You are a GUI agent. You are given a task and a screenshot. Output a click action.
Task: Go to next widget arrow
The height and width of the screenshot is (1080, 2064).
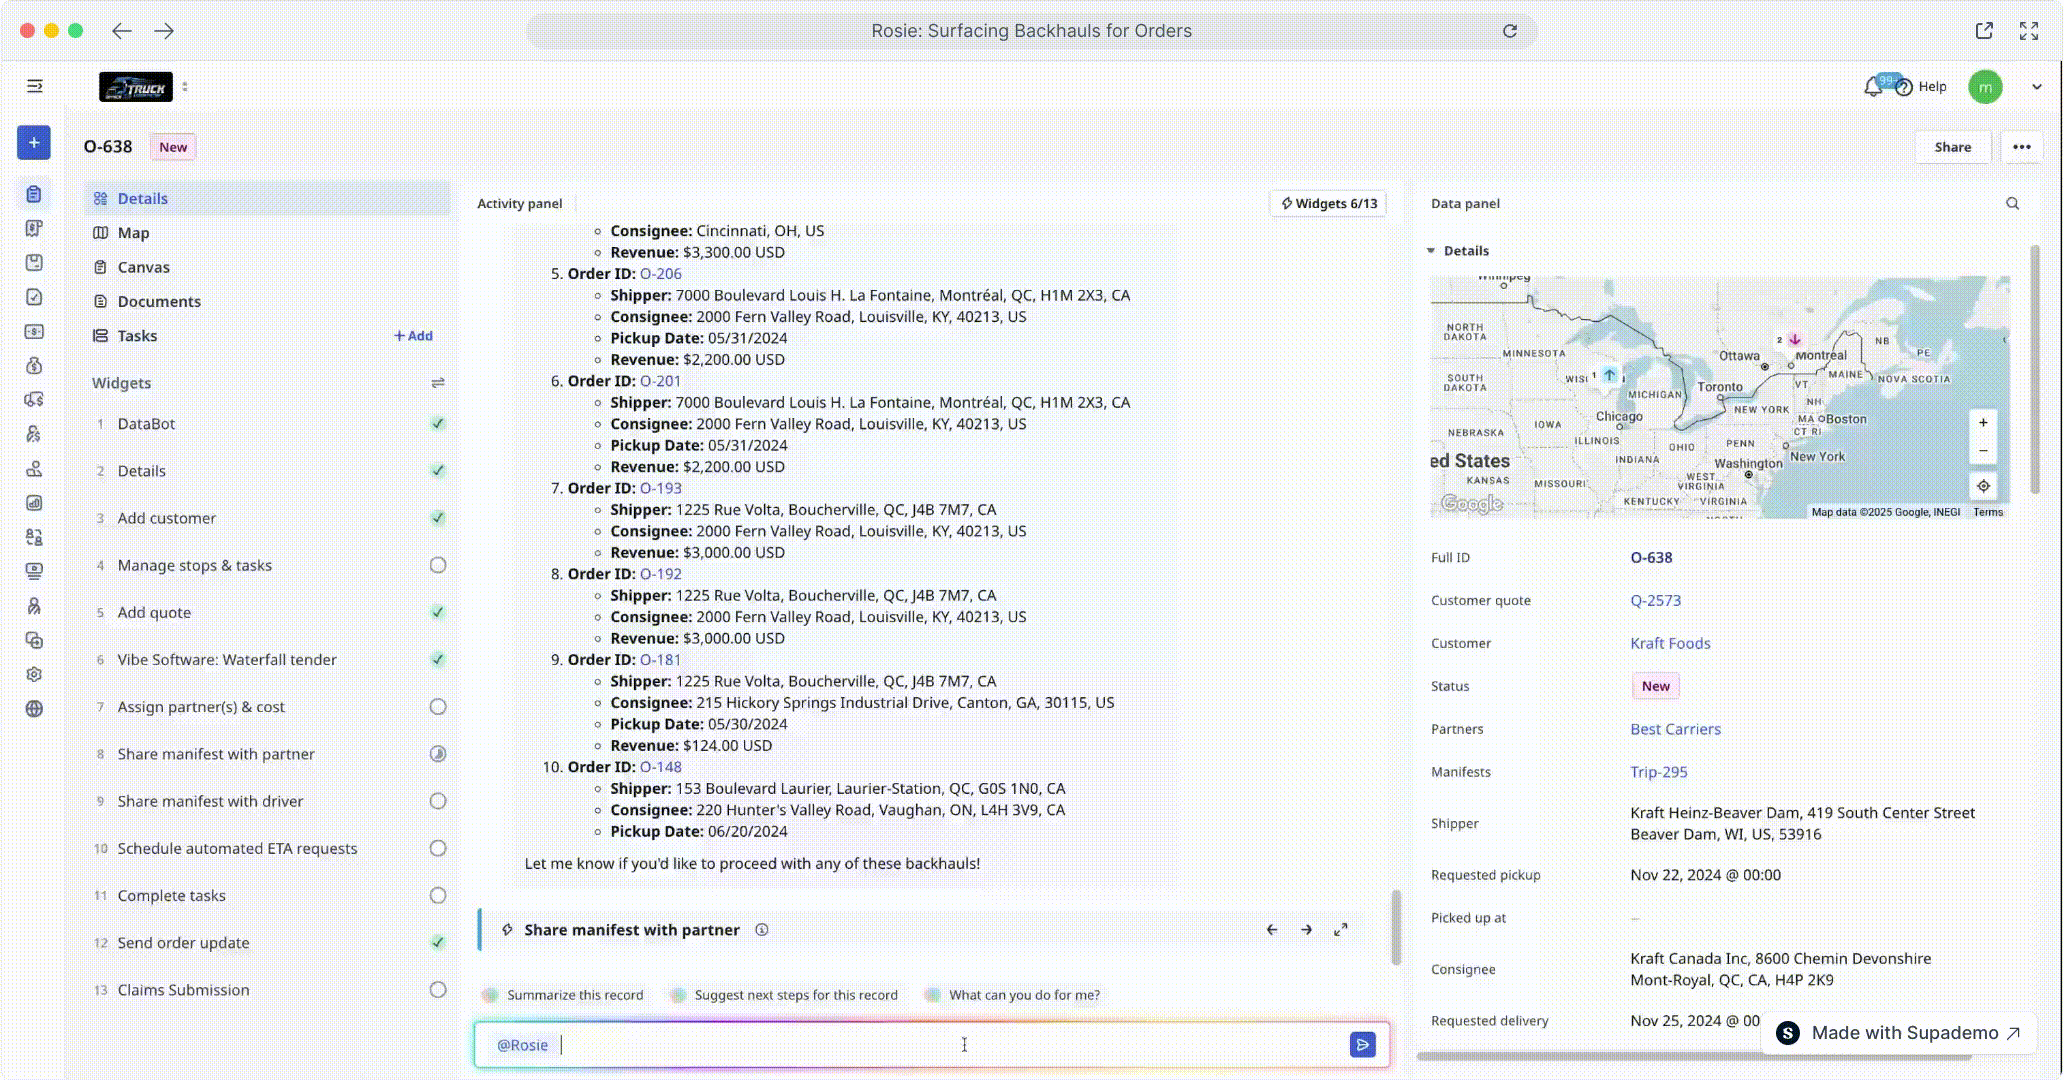point(1306,930)
